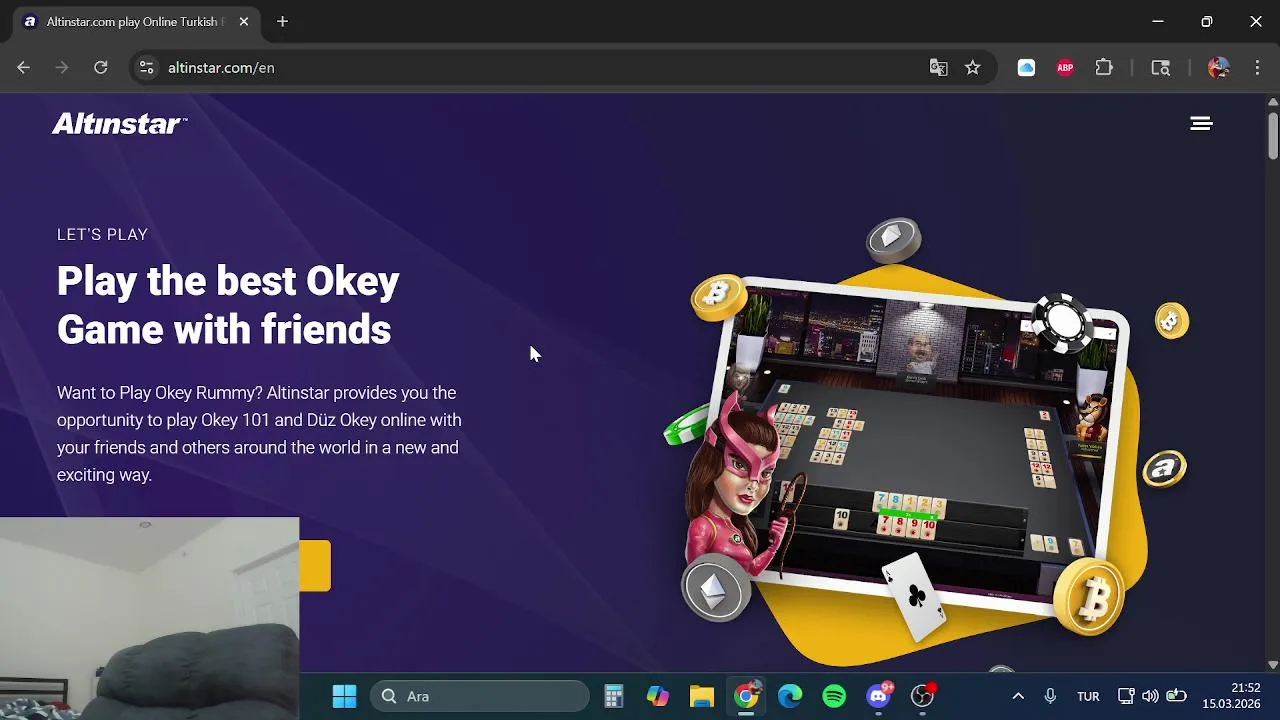Open Calculator from the taskbar
Image resolution: width=1280 pixels, height=720 pixels.
click(614, 696)
